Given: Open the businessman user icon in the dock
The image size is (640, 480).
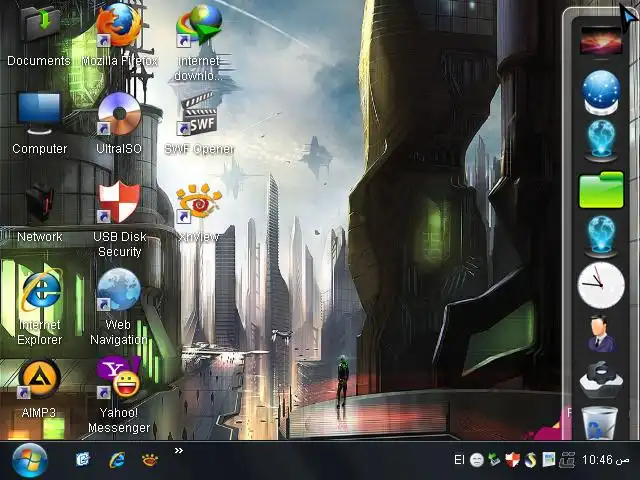Looking at the screenshot, I should (601, 334).
